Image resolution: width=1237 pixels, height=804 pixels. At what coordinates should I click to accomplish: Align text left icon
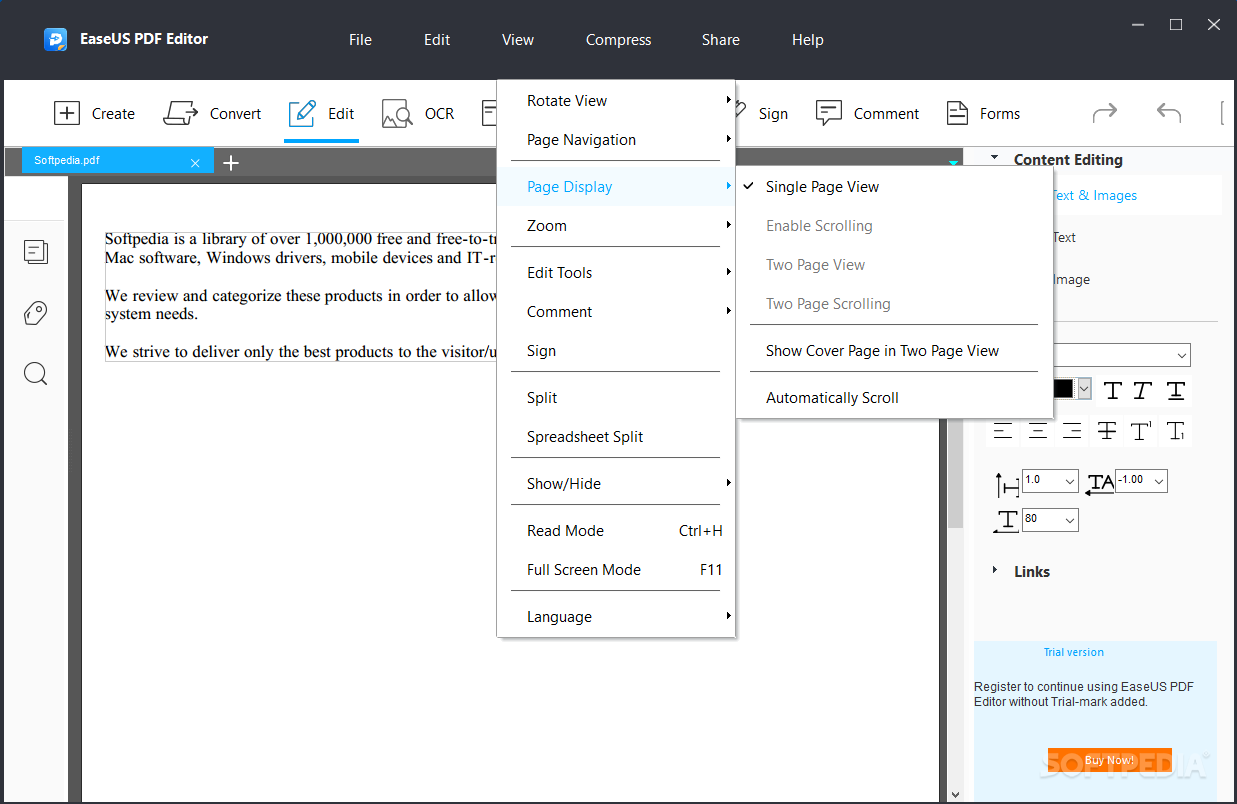1003,431
